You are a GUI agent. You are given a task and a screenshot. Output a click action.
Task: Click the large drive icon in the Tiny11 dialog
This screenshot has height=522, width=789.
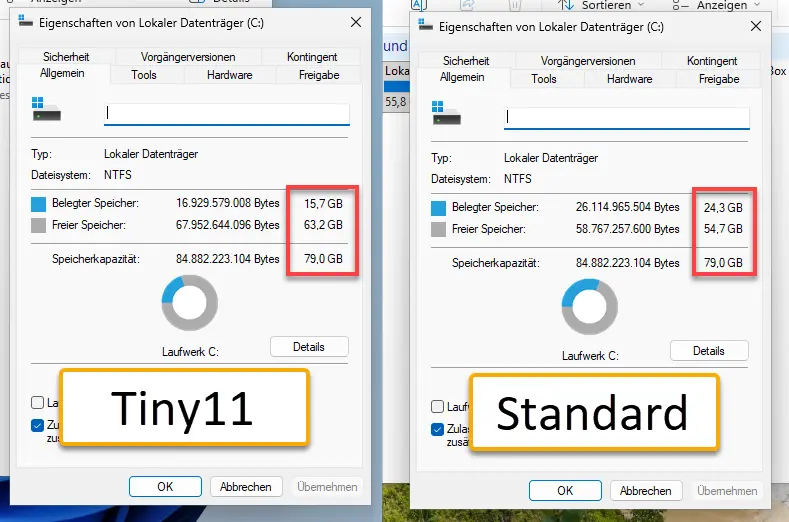click(x=46, y=108)
